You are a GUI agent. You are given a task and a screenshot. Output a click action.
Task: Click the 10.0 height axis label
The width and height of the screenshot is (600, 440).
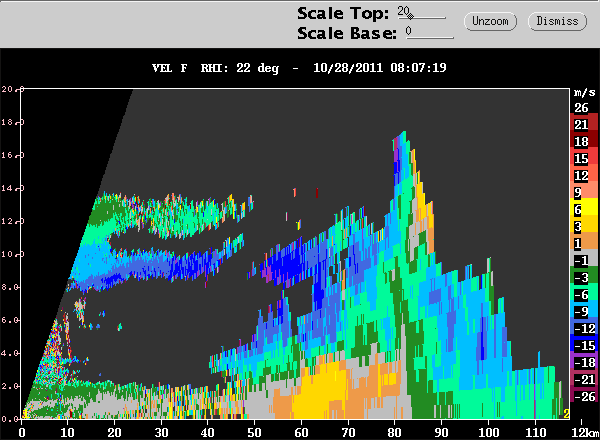pyautogui.click(x=13, y=254)
